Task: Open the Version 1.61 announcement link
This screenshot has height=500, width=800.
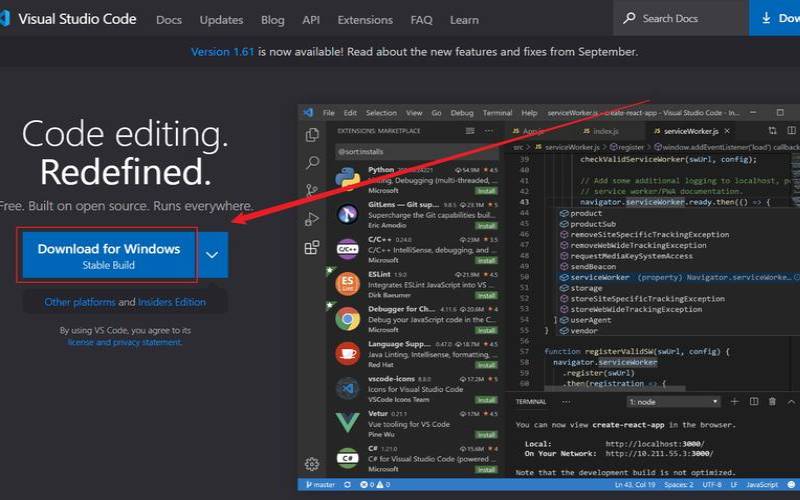Action: (222, 52)
